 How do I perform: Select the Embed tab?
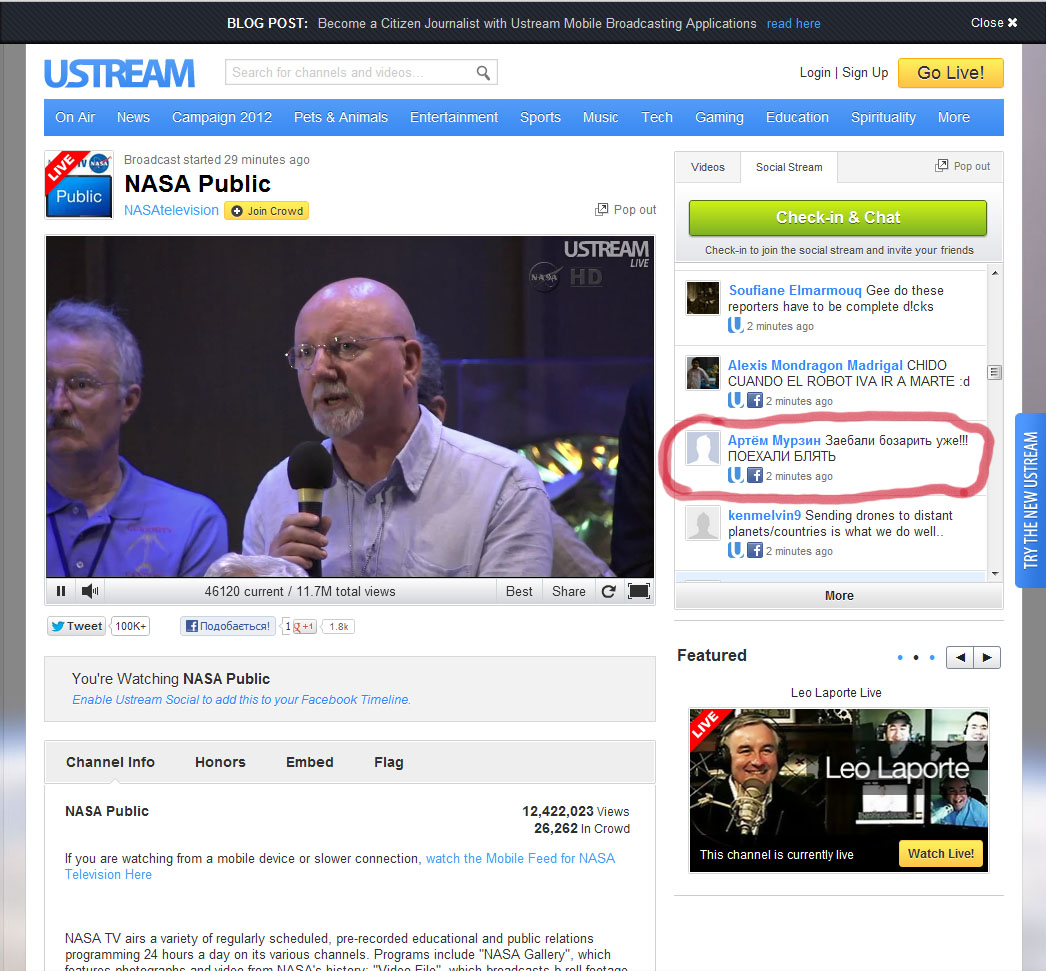[310, 762]
